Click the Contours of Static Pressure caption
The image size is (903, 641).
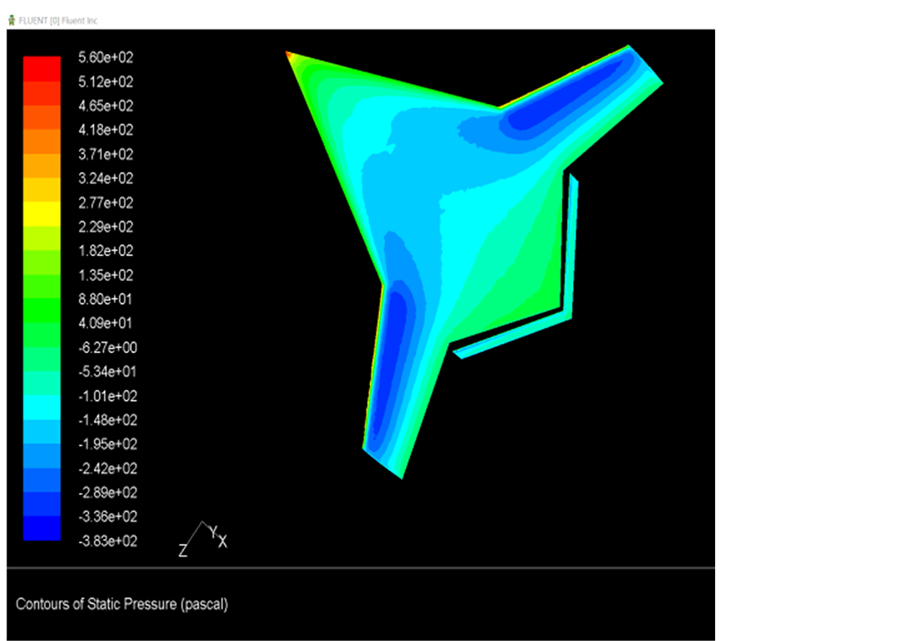122,604
